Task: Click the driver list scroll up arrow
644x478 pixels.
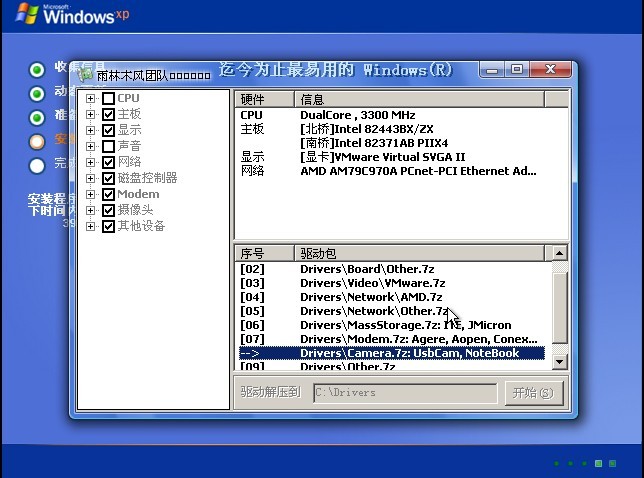Action: [559, 253]
